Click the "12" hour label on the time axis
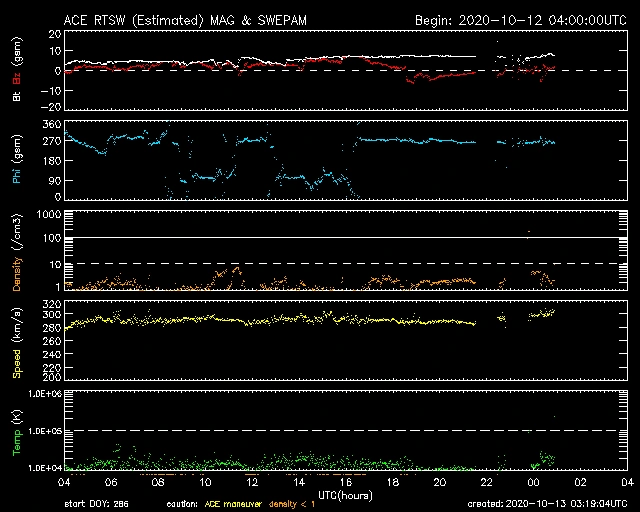Screen dimensions: 640x512 click(252, 483)
